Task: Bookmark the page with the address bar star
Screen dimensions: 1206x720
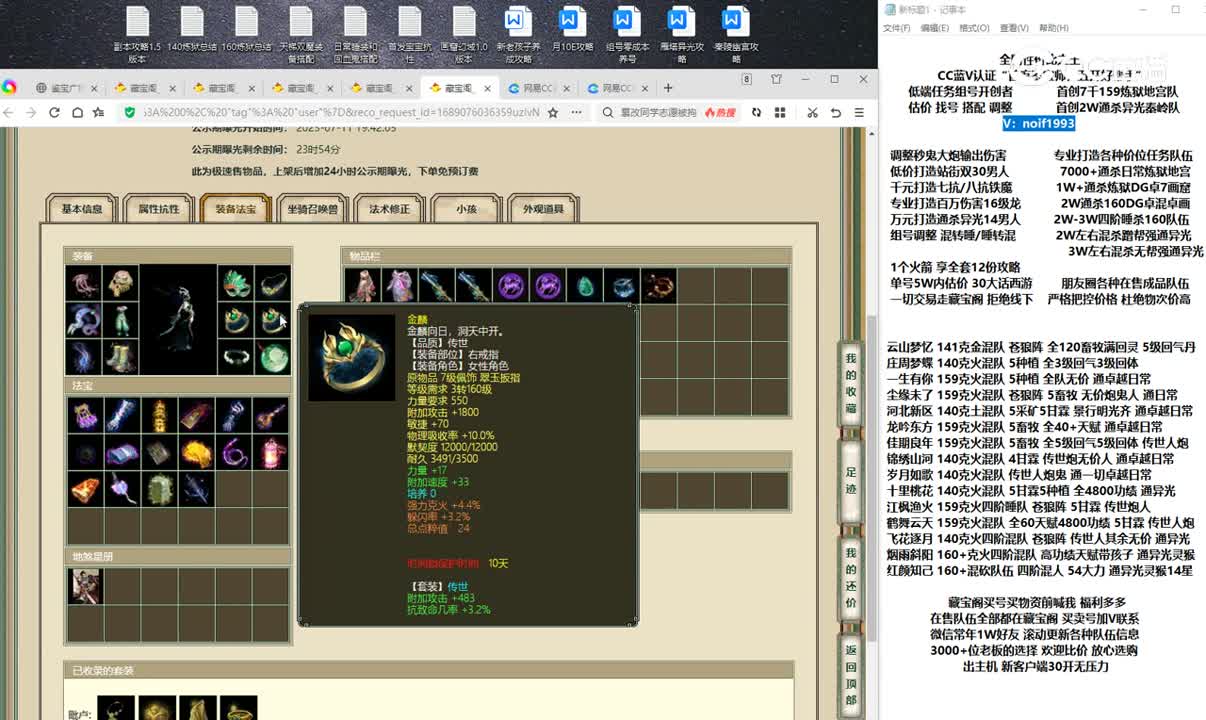Action: click(x=553, y=112)
